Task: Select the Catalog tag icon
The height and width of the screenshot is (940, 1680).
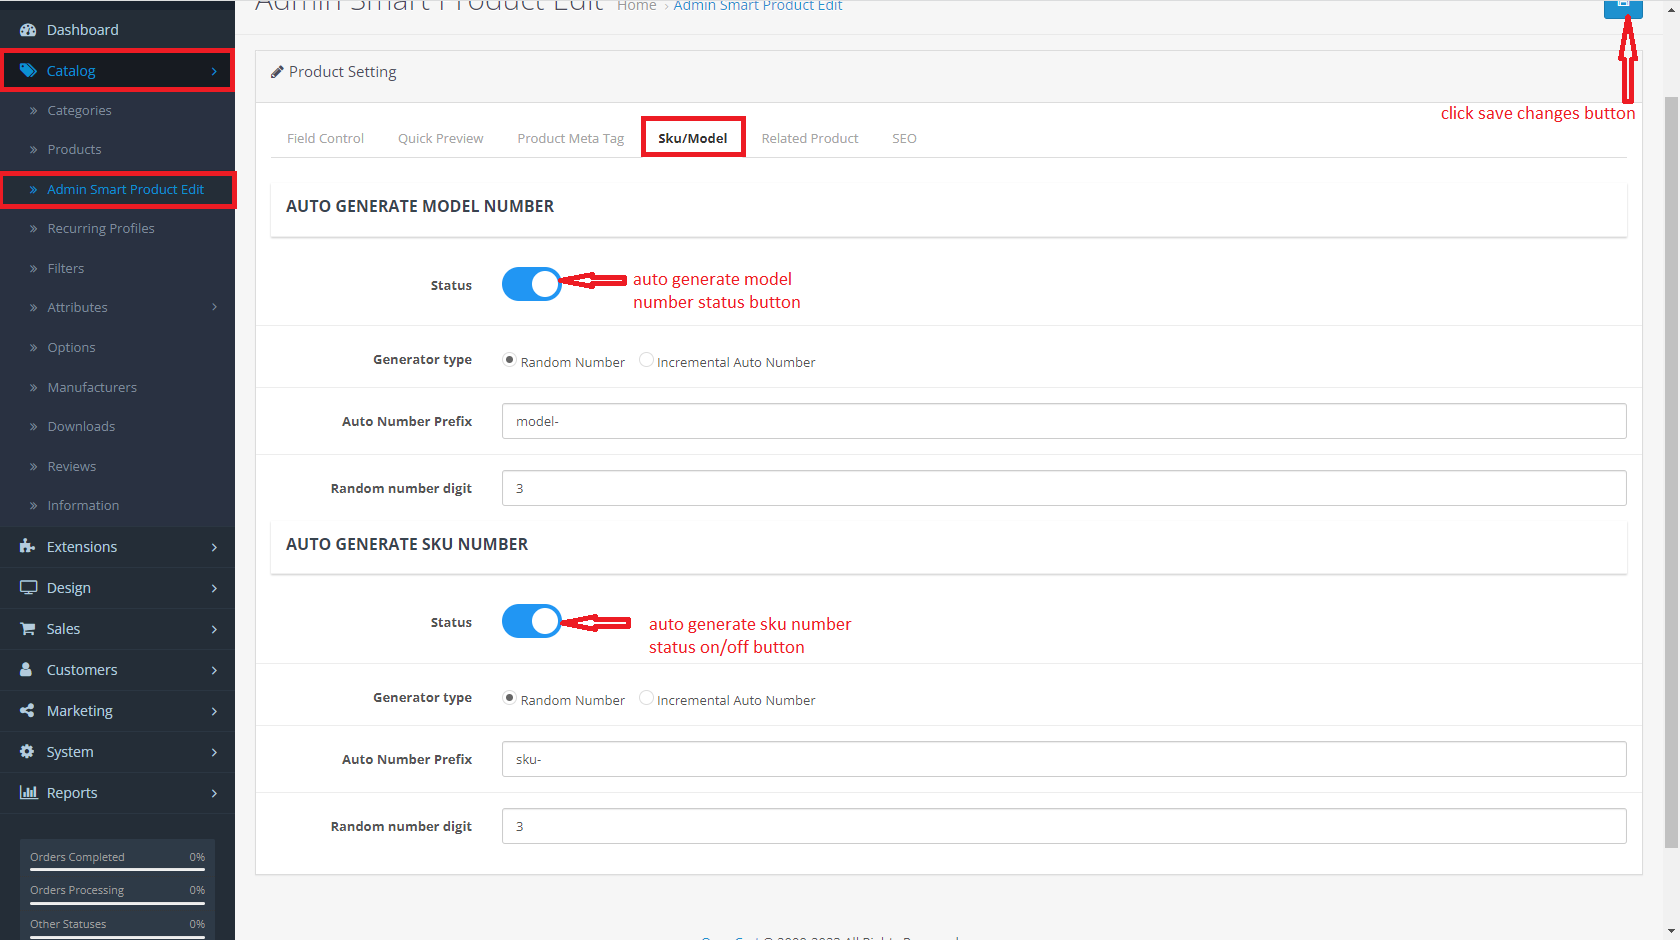Action: [x=28, y=70]
